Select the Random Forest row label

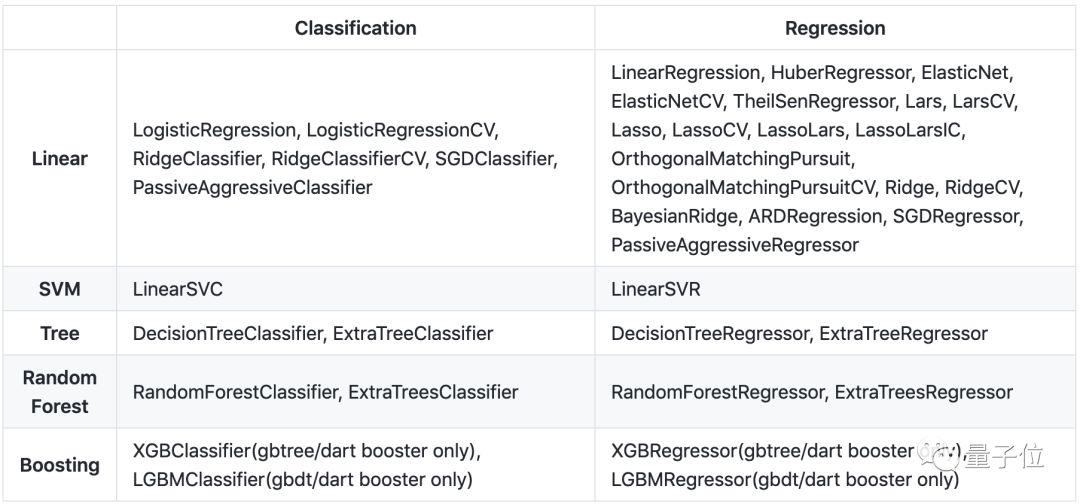(60, 392)
